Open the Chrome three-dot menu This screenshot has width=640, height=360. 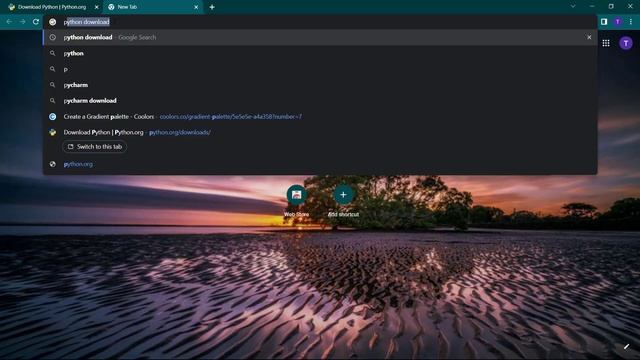[x=631, y=22]
